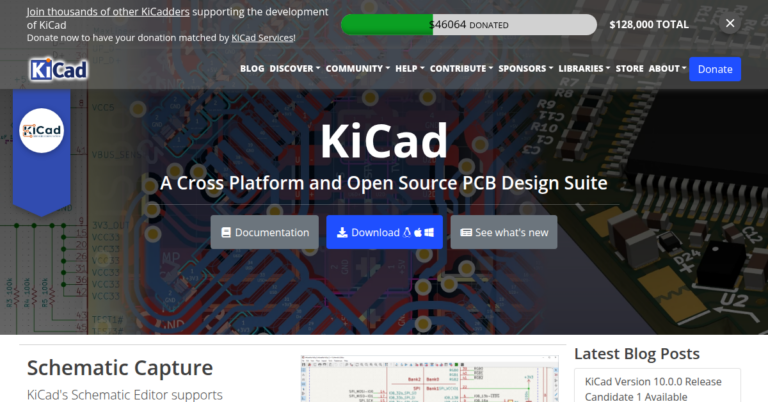Click the KiCad logo in navbar
768x402 pixels.
[58, 69]
